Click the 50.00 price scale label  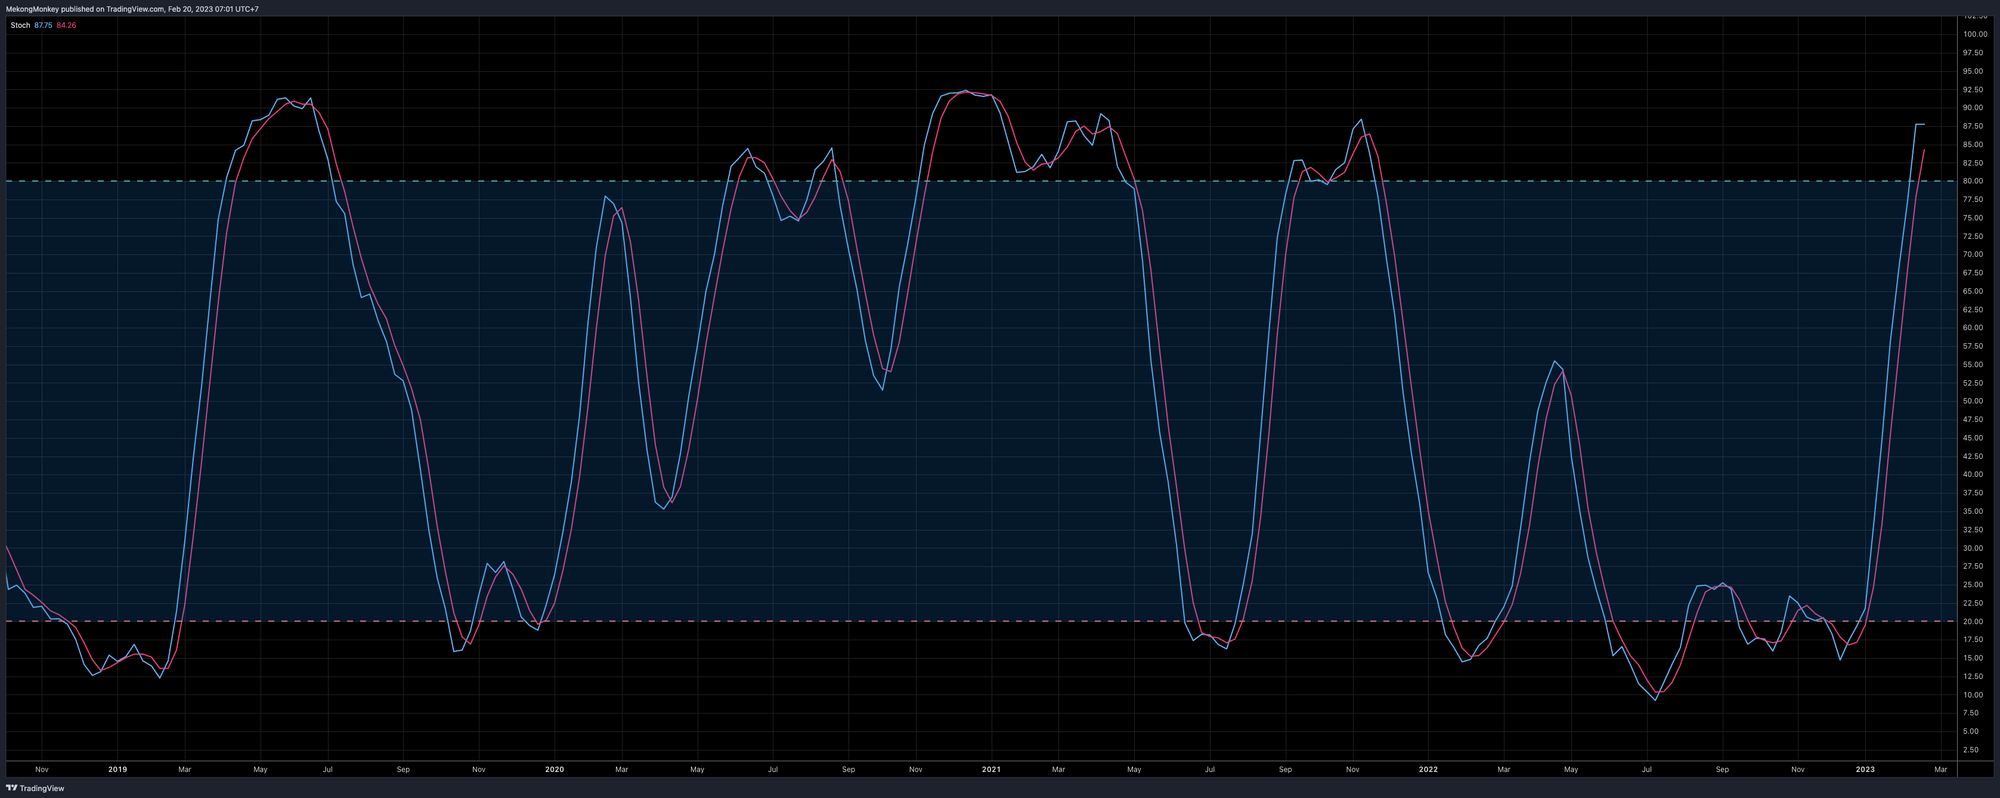click(x=1975, y=401)
